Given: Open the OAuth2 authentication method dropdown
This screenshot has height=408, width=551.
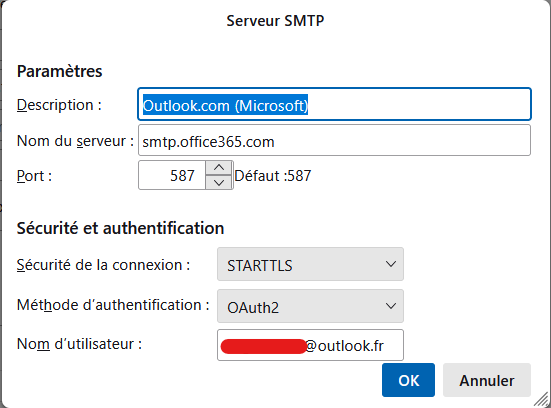Looking at the screenshot, I should pyautogui.click(x=310, y=306).
